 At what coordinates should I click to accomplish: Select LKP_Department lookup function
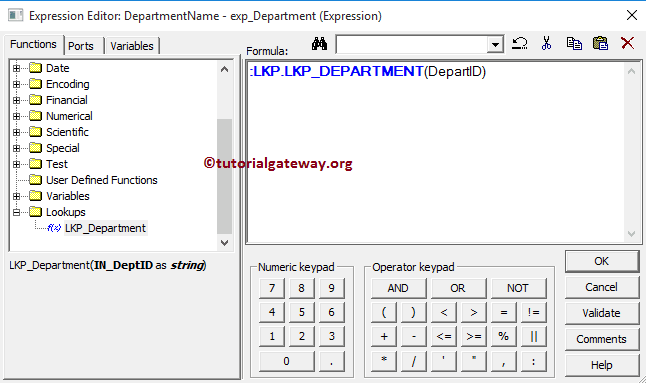click(105, 228)
